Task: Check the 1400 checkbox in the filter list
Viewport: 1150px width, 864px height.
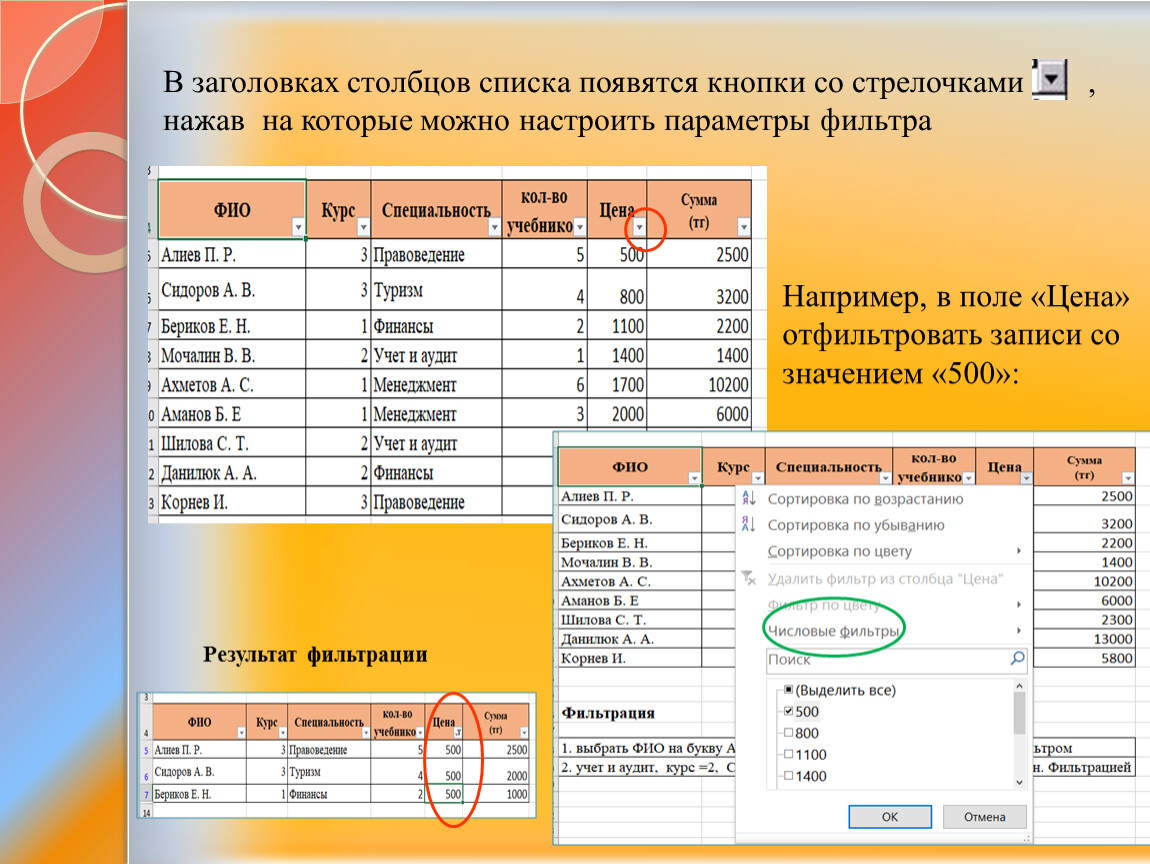Action: coord(788,775)
